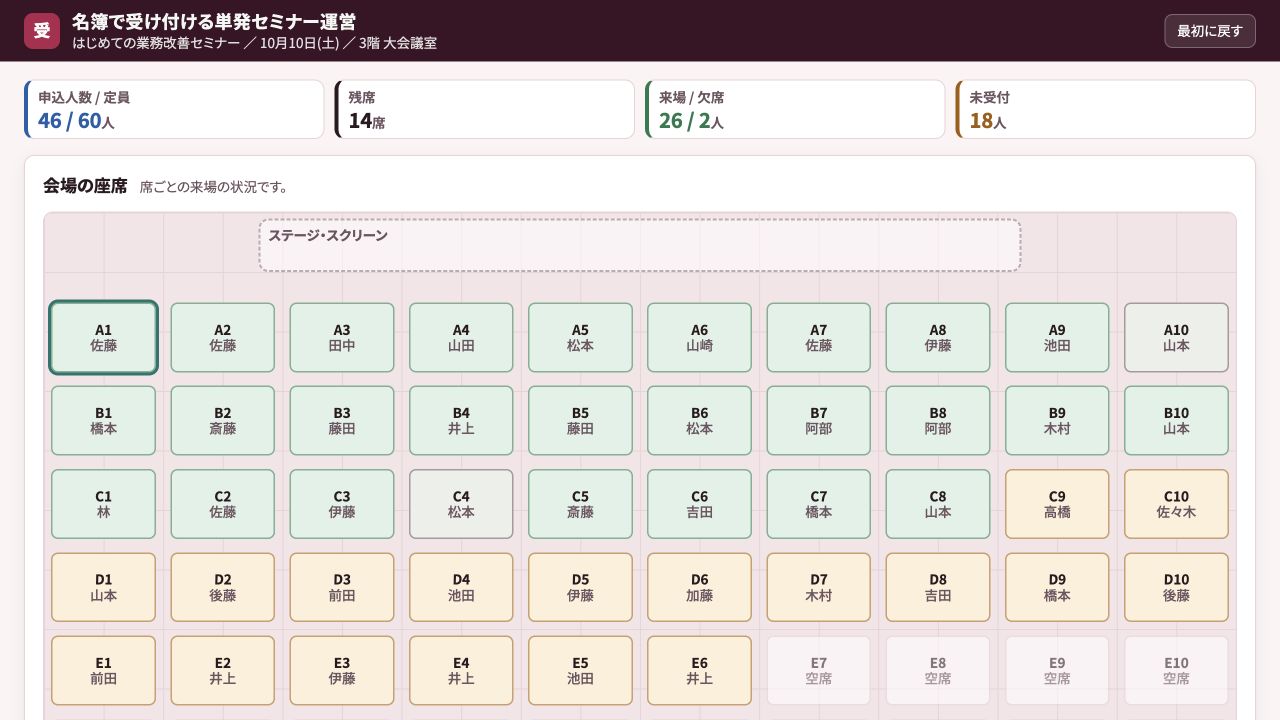This screenshot has width=1280, height=720.
Task: Select seat D10 後藤
Action: [x=1176, y=587]
